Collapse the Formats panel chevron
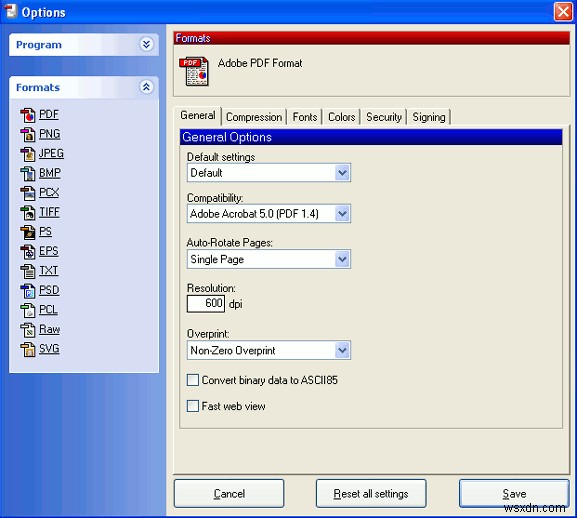Image resolution: width=577 pixels, height=518 pixels. (146, 87)
